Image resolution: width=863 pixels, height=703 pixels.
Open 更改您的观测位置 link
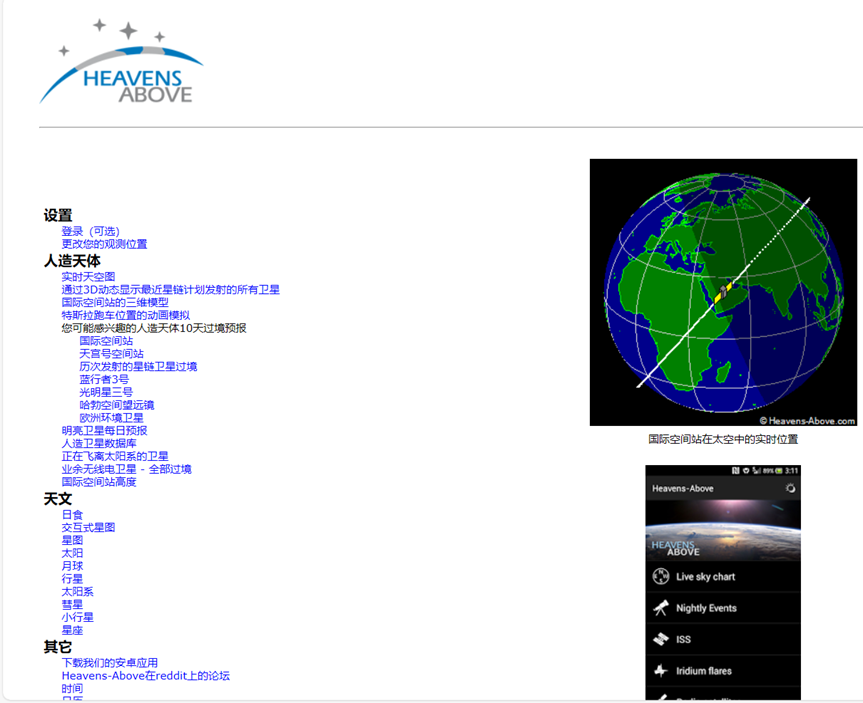[104, 244]
